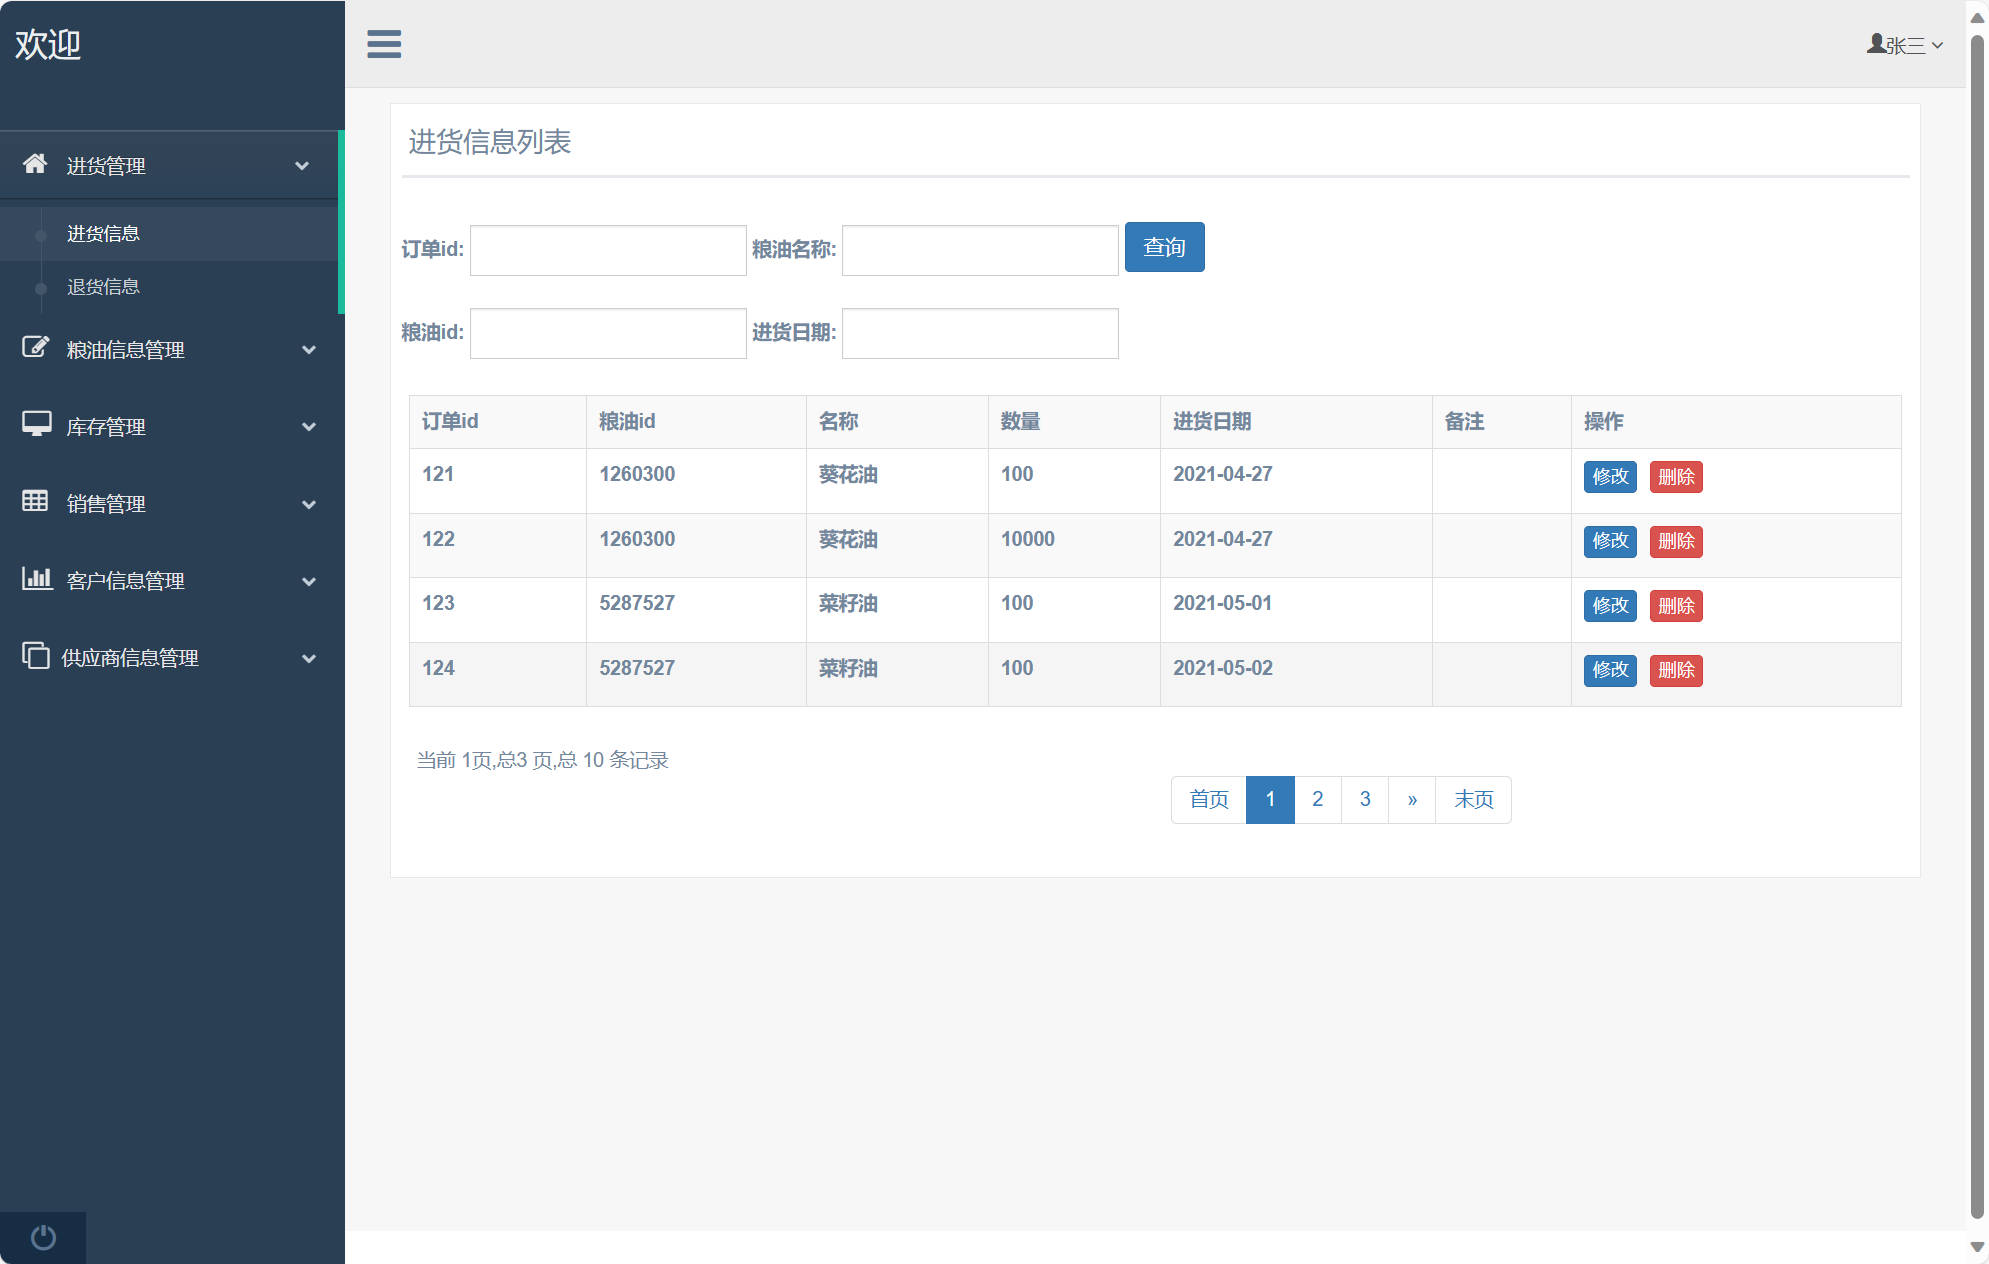Click the edit icon beside 粮油信息管理

pos(35,347)
